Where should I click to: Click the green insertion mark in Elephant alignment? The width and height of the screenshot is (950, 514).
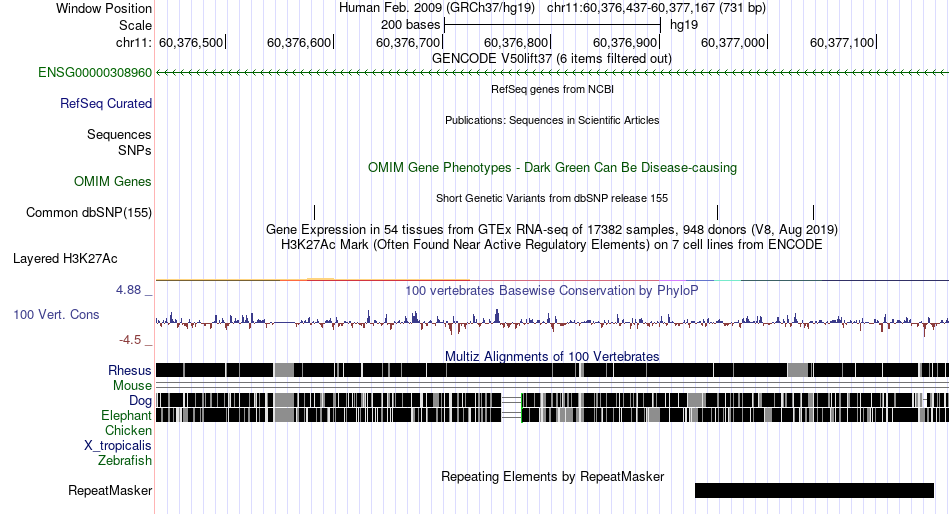click(x=522, y=415)
